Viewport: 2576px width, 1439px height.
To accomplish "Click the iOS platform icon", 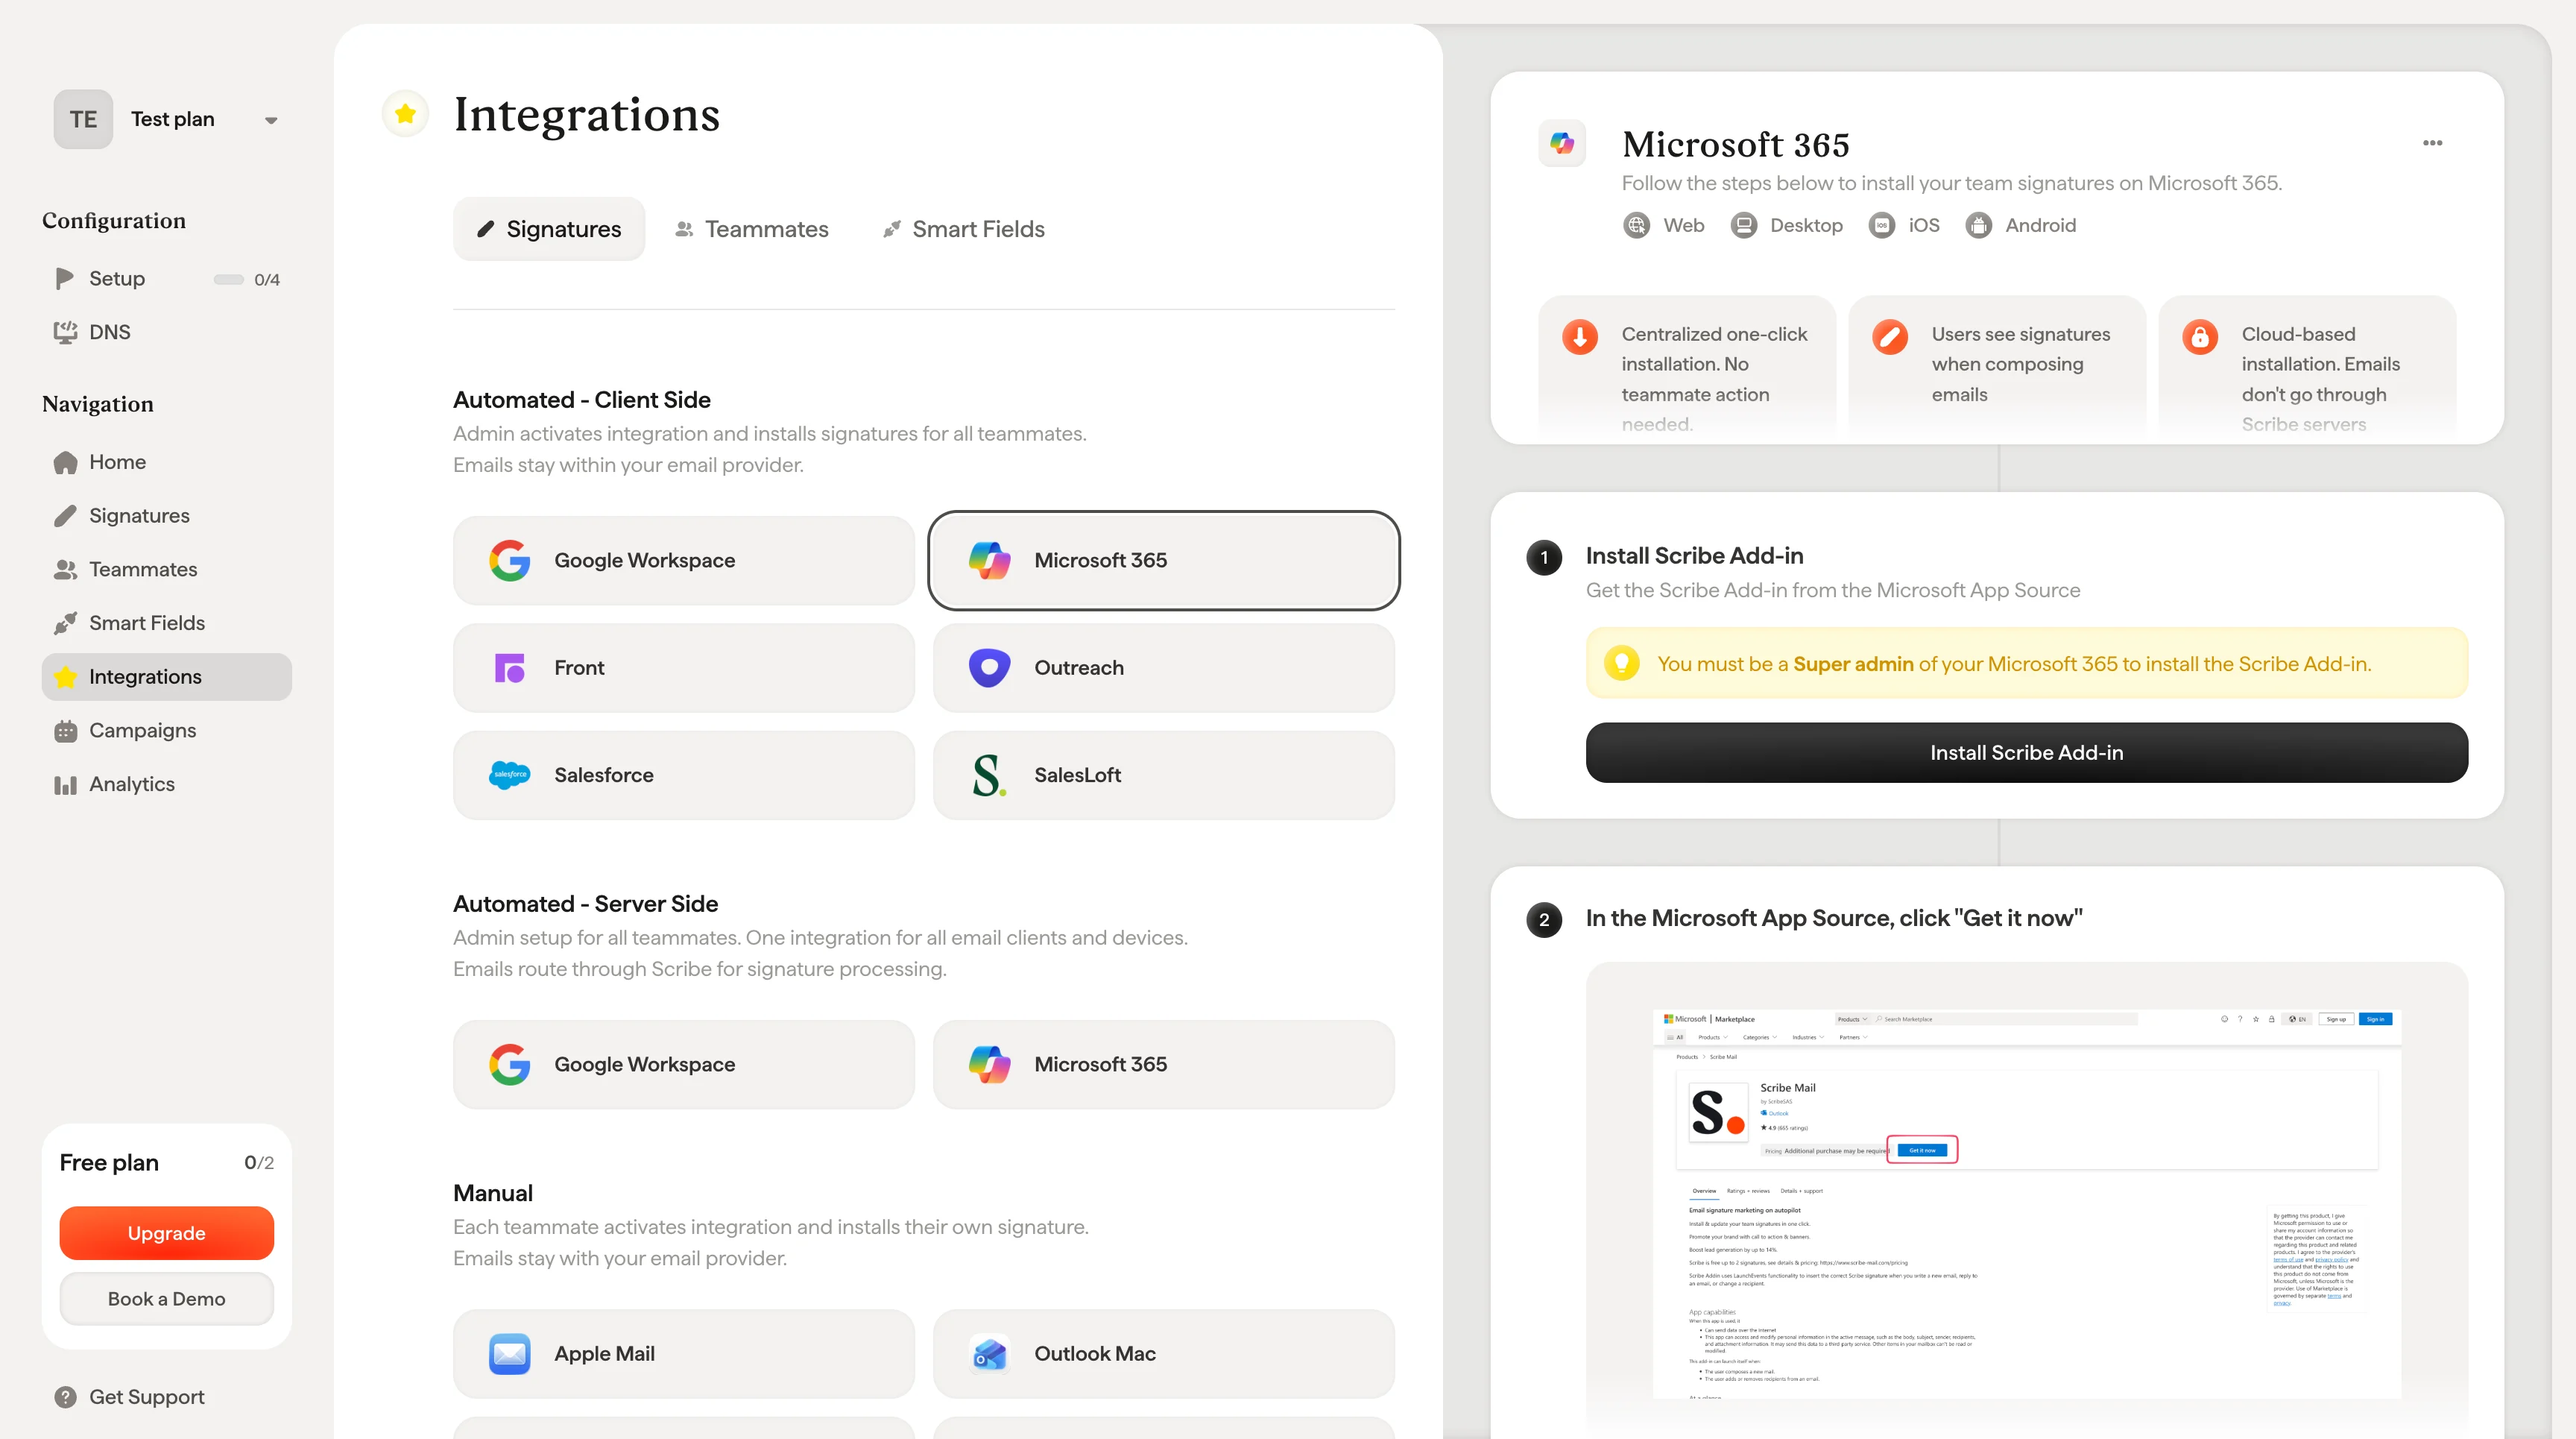I will tap(1882, 226).
